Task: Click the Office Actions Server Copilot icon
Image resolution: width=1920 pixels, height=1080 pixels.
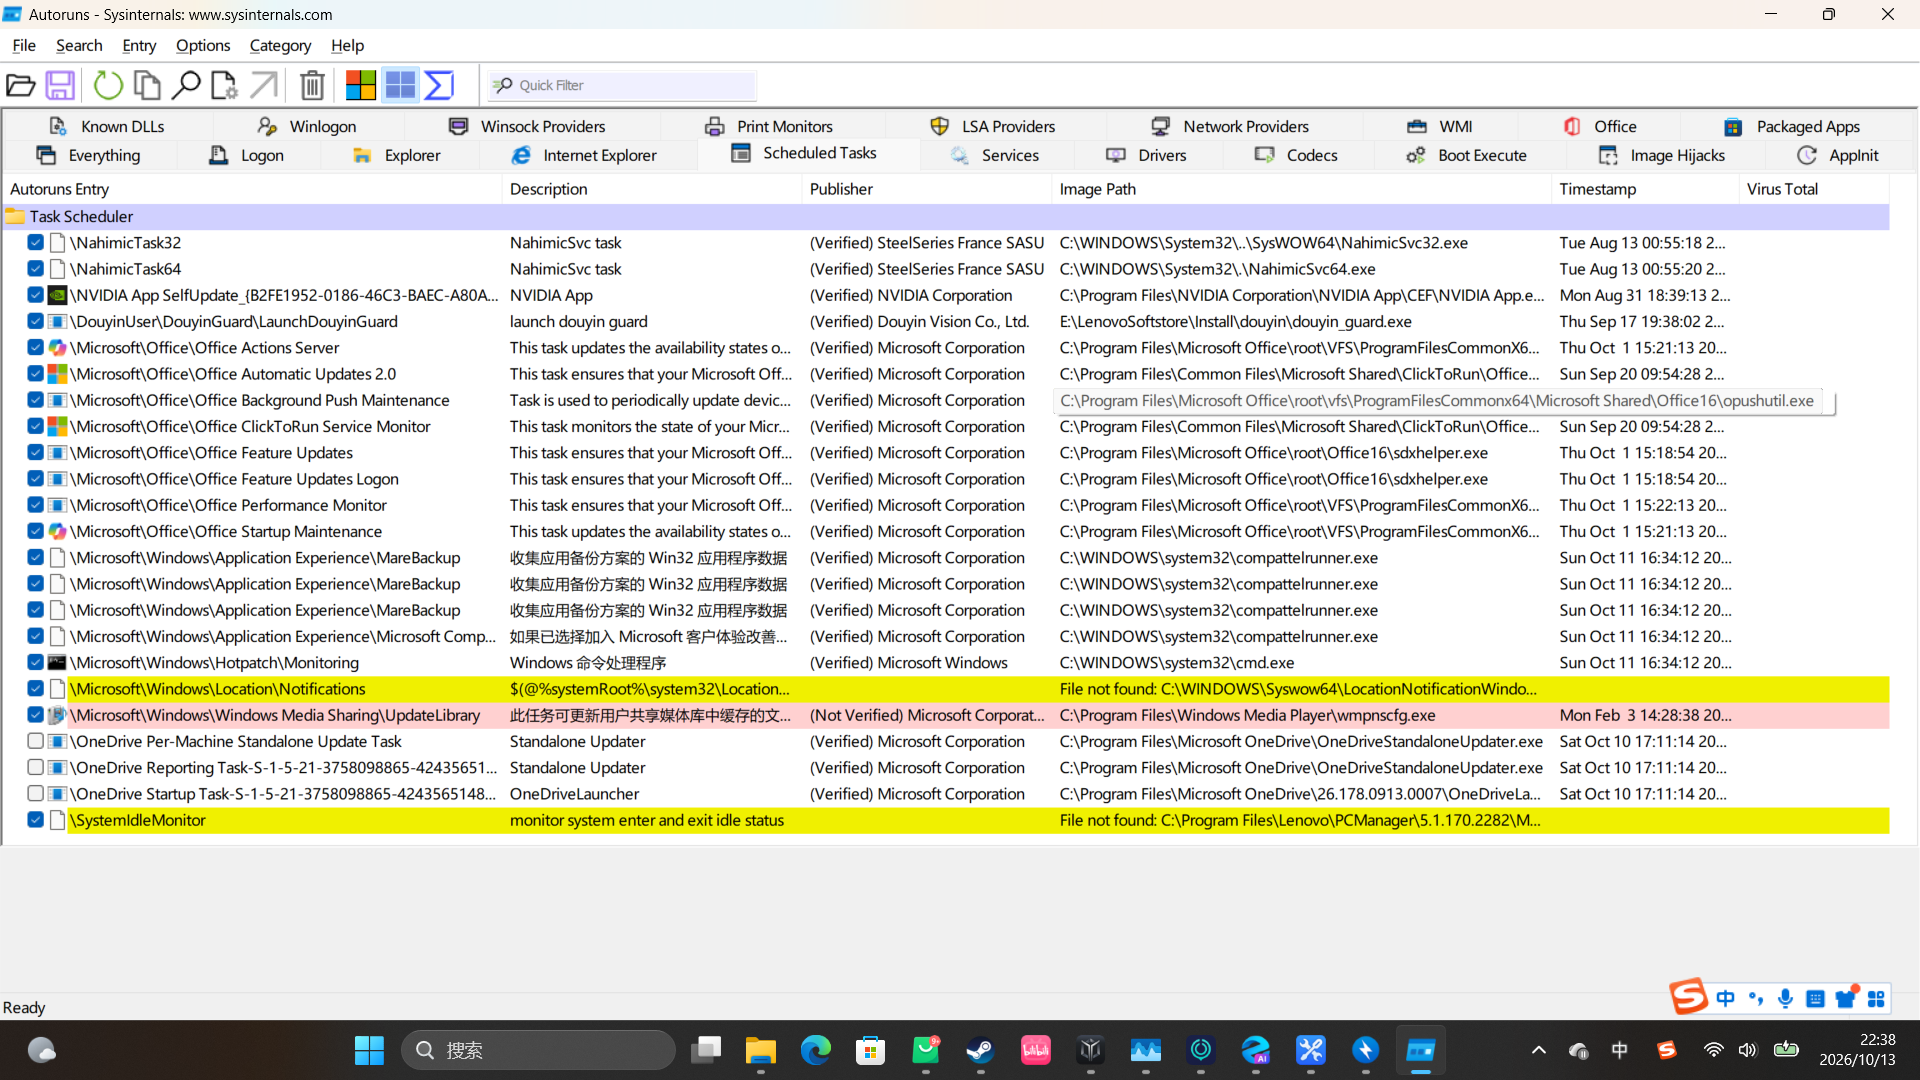Action: point(58,348)
